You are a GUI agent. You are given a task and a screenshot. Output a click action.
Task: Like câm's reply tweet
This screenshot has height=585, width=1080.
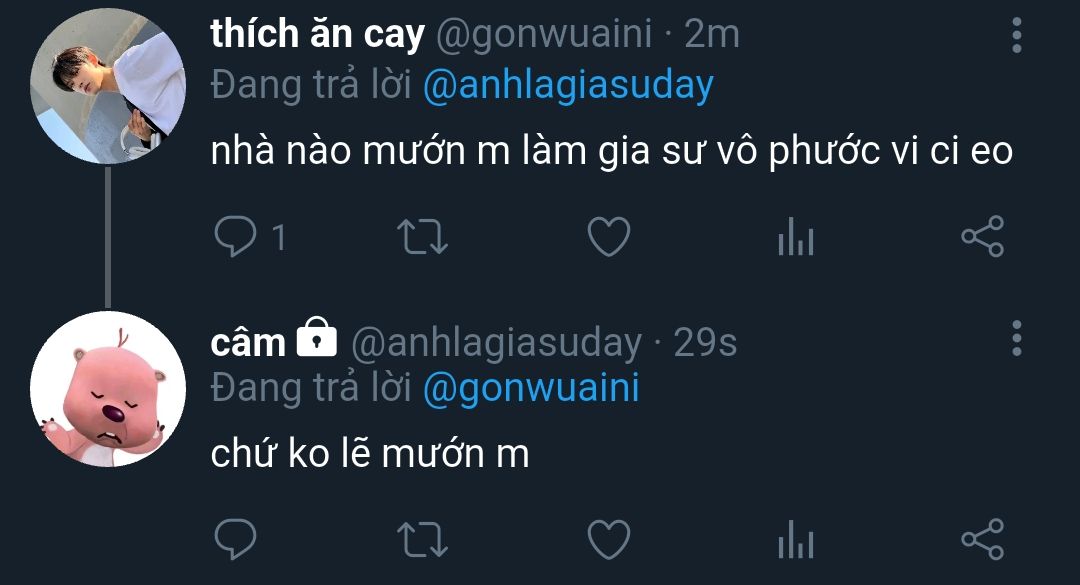point(608,540)
